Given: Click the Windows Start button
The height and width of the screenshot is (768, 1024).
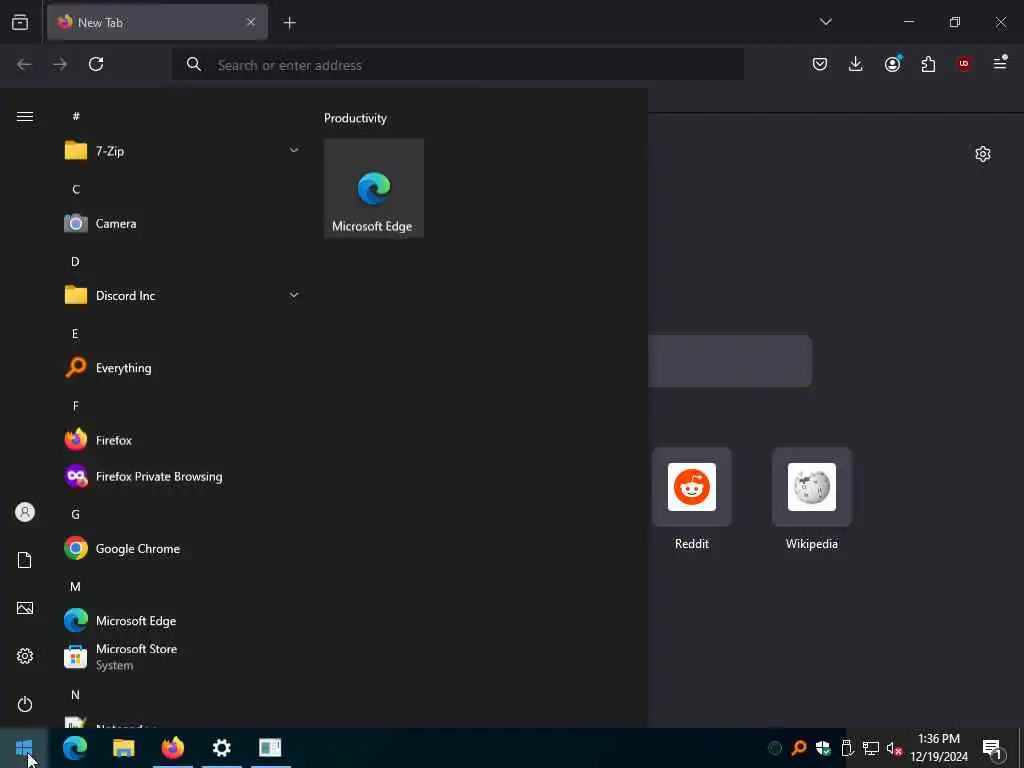Looking at the screenshot, I should click(24, 748).
